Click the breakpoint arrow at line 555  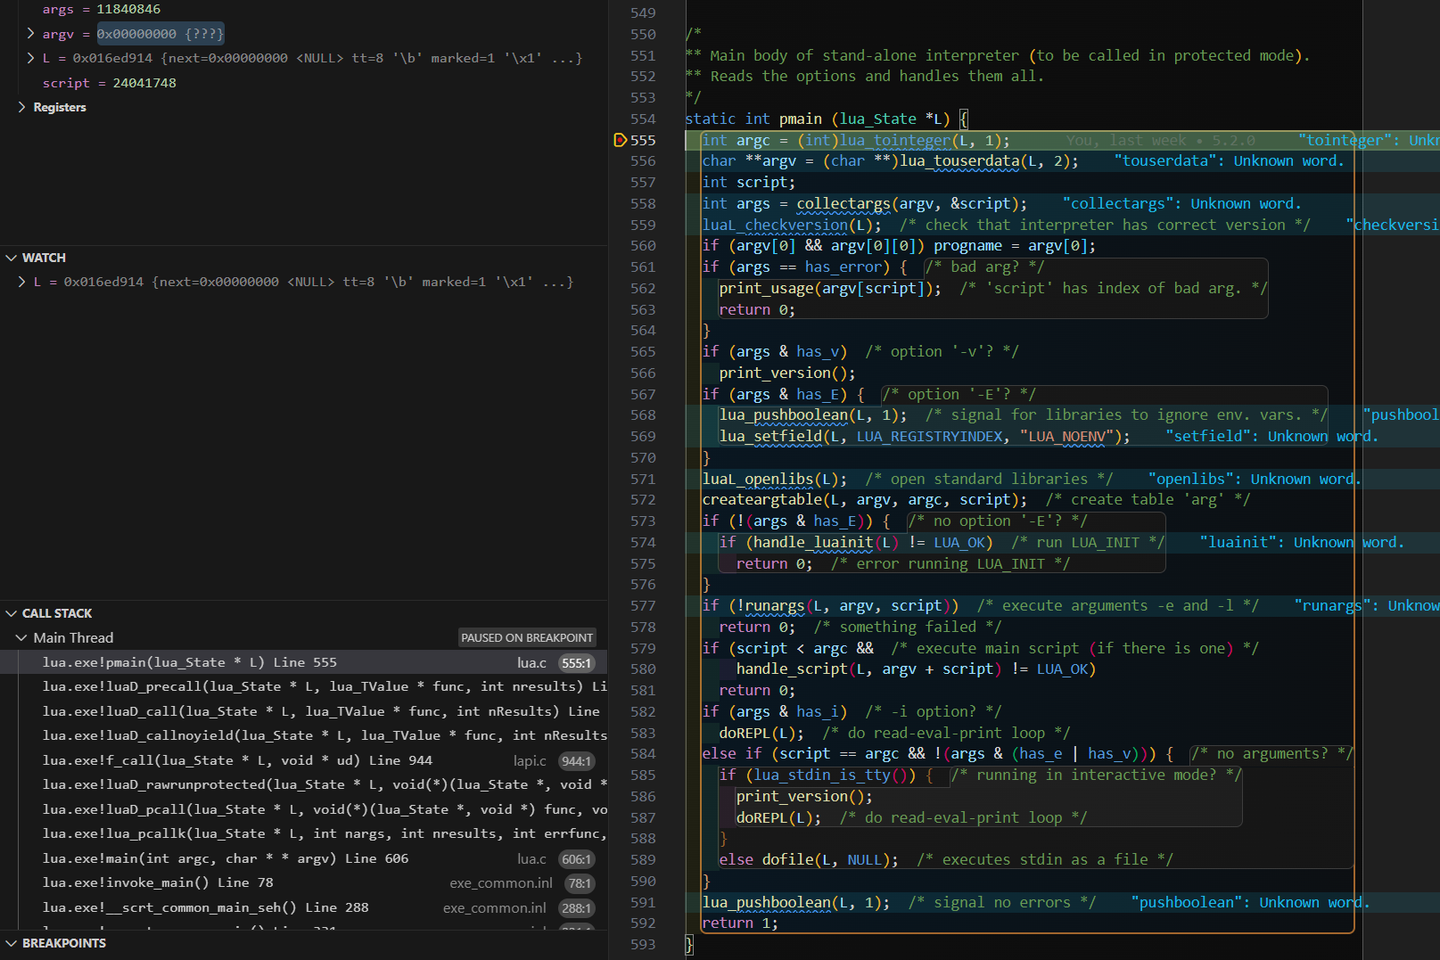620,140
